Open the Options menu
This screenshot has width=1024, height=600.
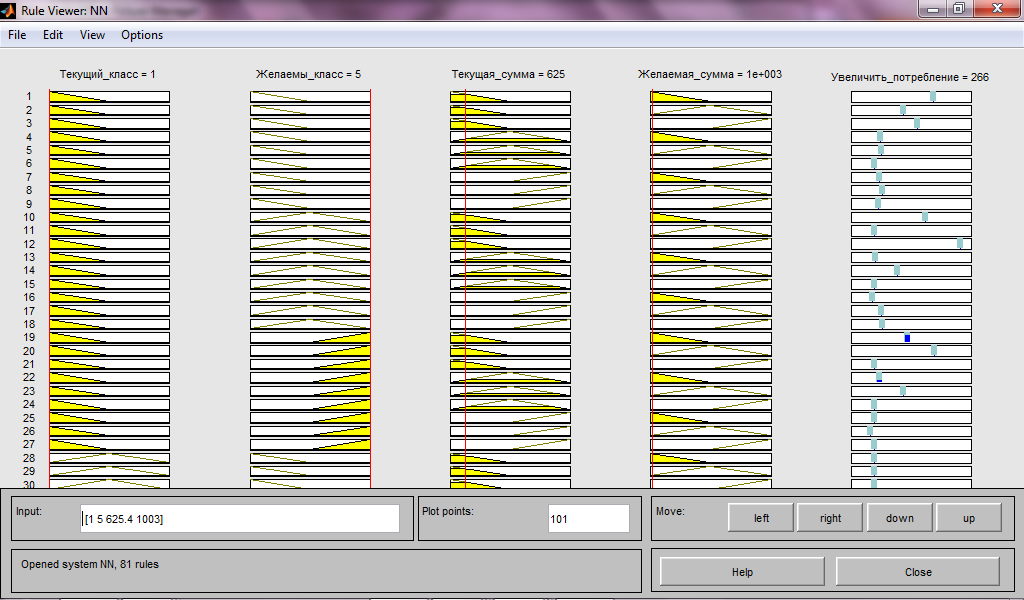click(142, 35)
